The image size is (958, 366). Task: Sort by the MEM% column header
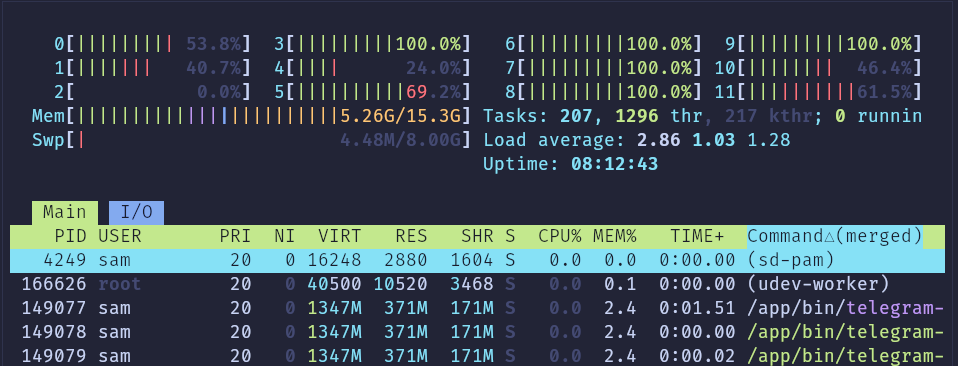click(615, 236)
